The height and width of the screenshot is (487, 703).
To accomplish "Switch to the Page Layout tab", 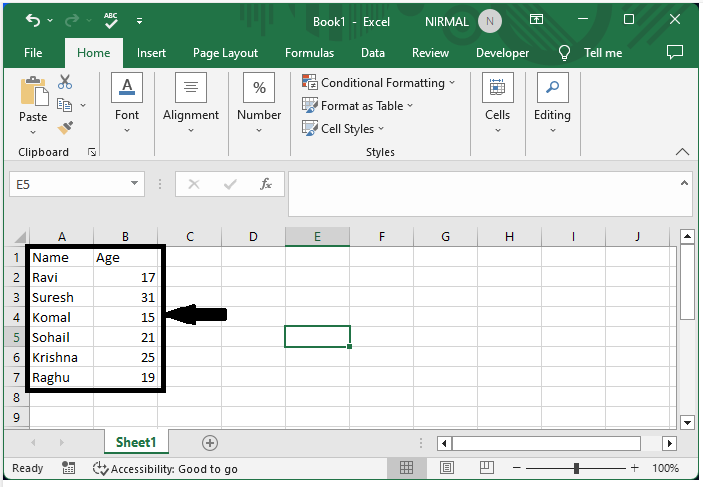I will pyautogui.click(x=225, y=53).
